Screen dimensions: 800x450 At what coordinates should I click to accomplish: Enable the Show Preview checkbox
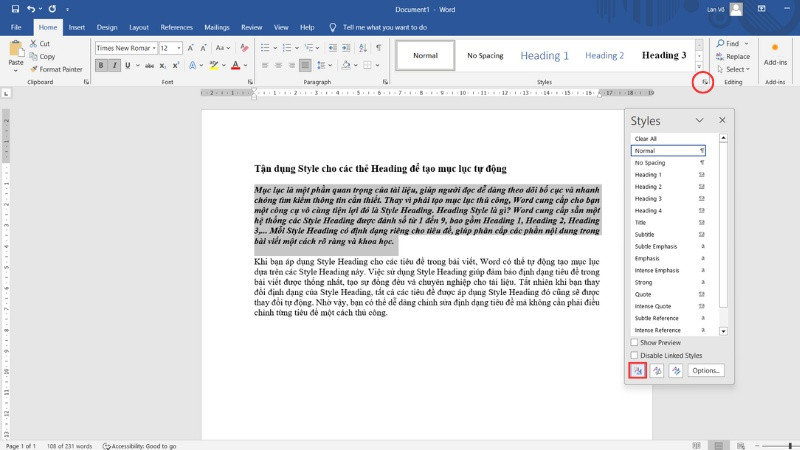635,342
